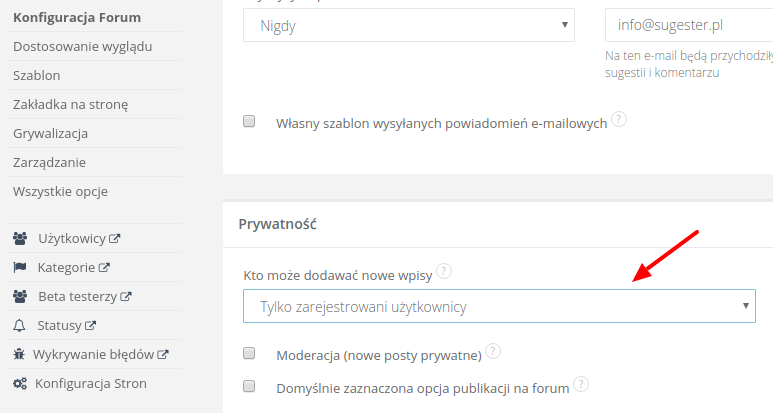
Task: Open Szablon in the sidebar
Action: tap(37, 75)
